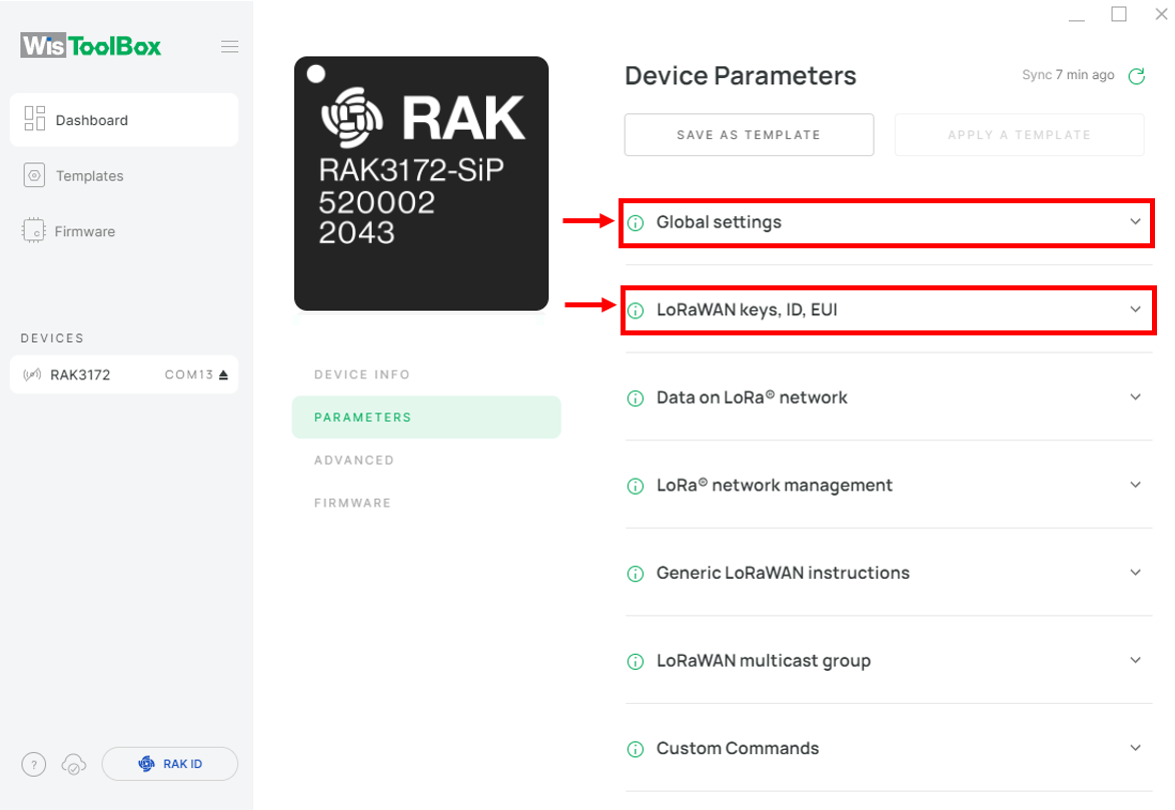Viewport: 1175px width, 810px height.
Task: Click the cloud sync status icon
Action: 73,764
